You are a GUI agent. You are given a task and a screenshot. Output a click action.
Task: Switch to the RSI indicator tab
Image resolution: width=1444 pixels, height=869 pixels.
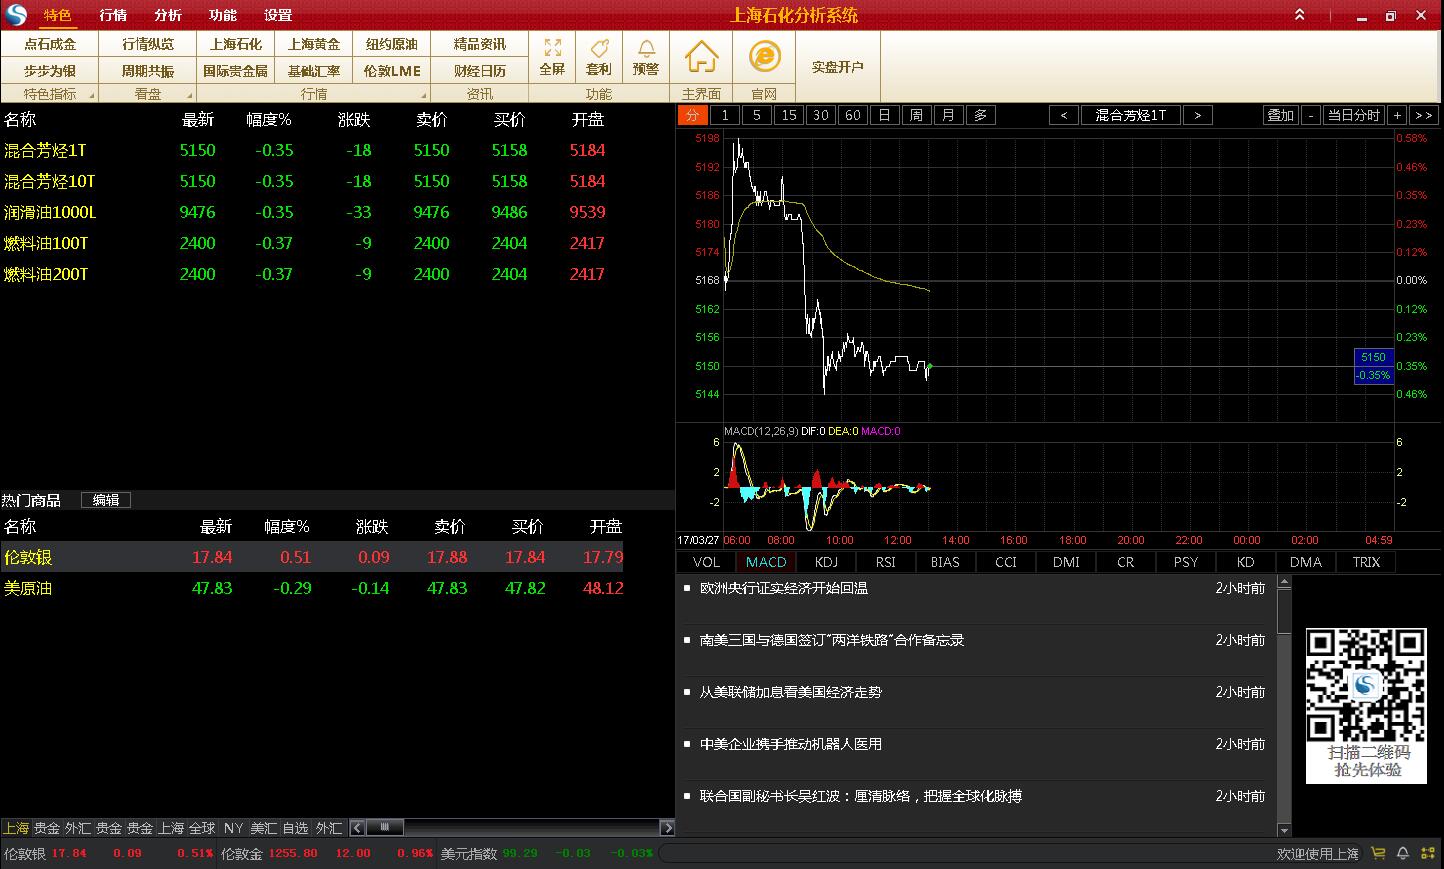[886, 562]
